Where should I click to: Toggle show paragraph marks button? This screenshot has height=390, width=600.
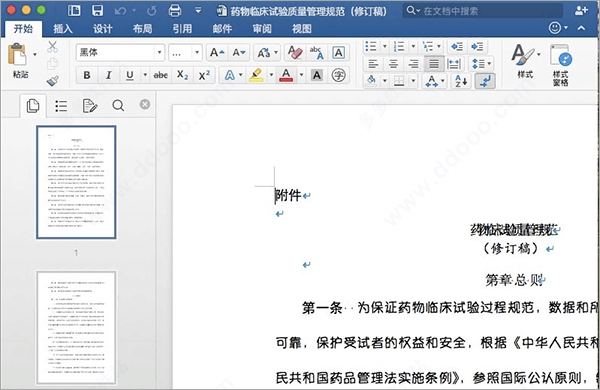[x=484, y=81]
